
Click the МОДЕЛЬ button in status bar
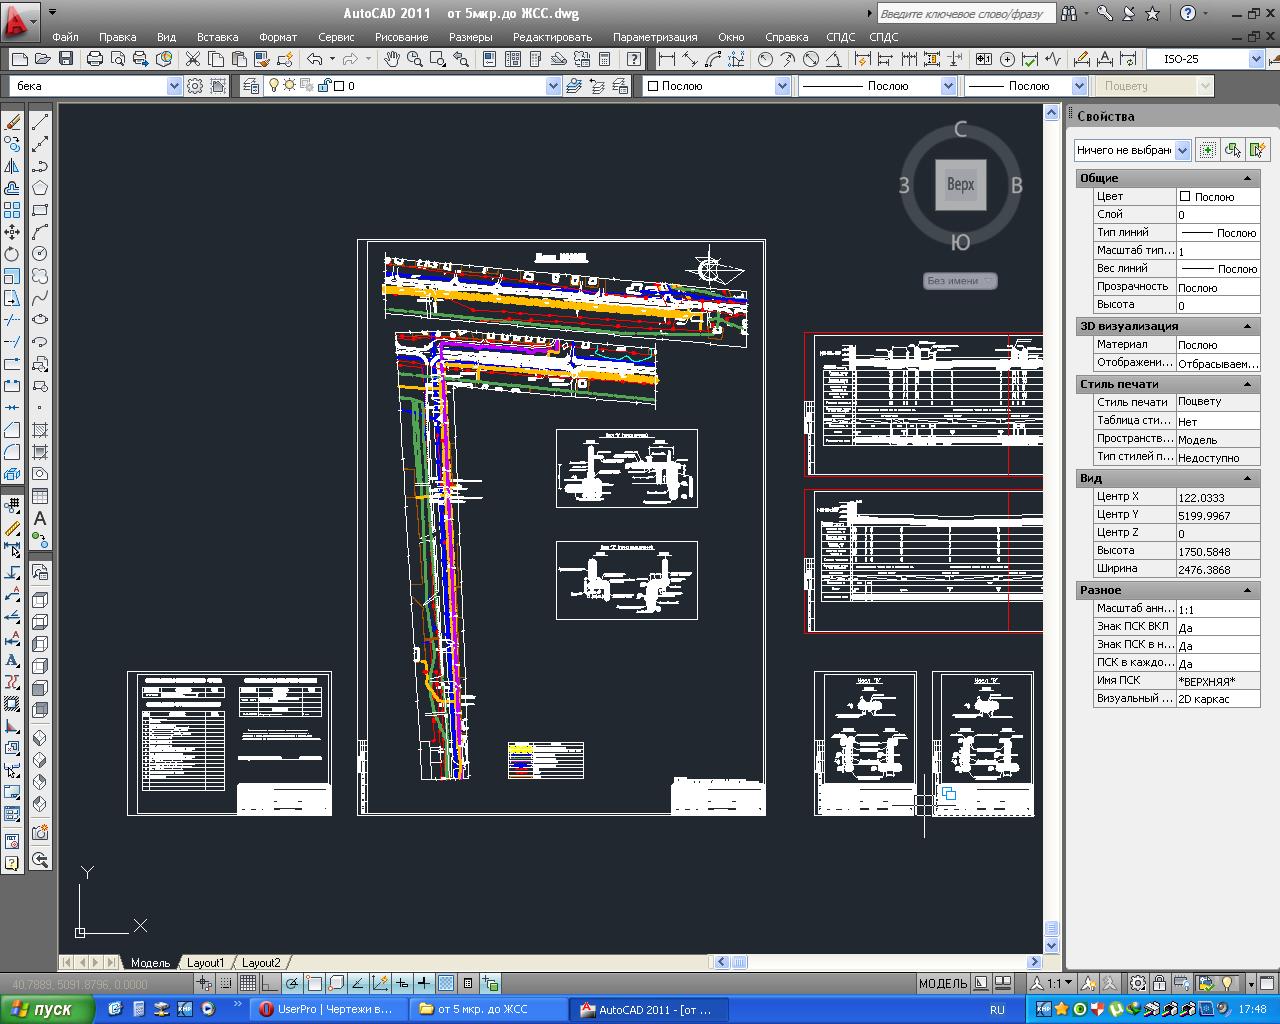[x=943, y=983]
